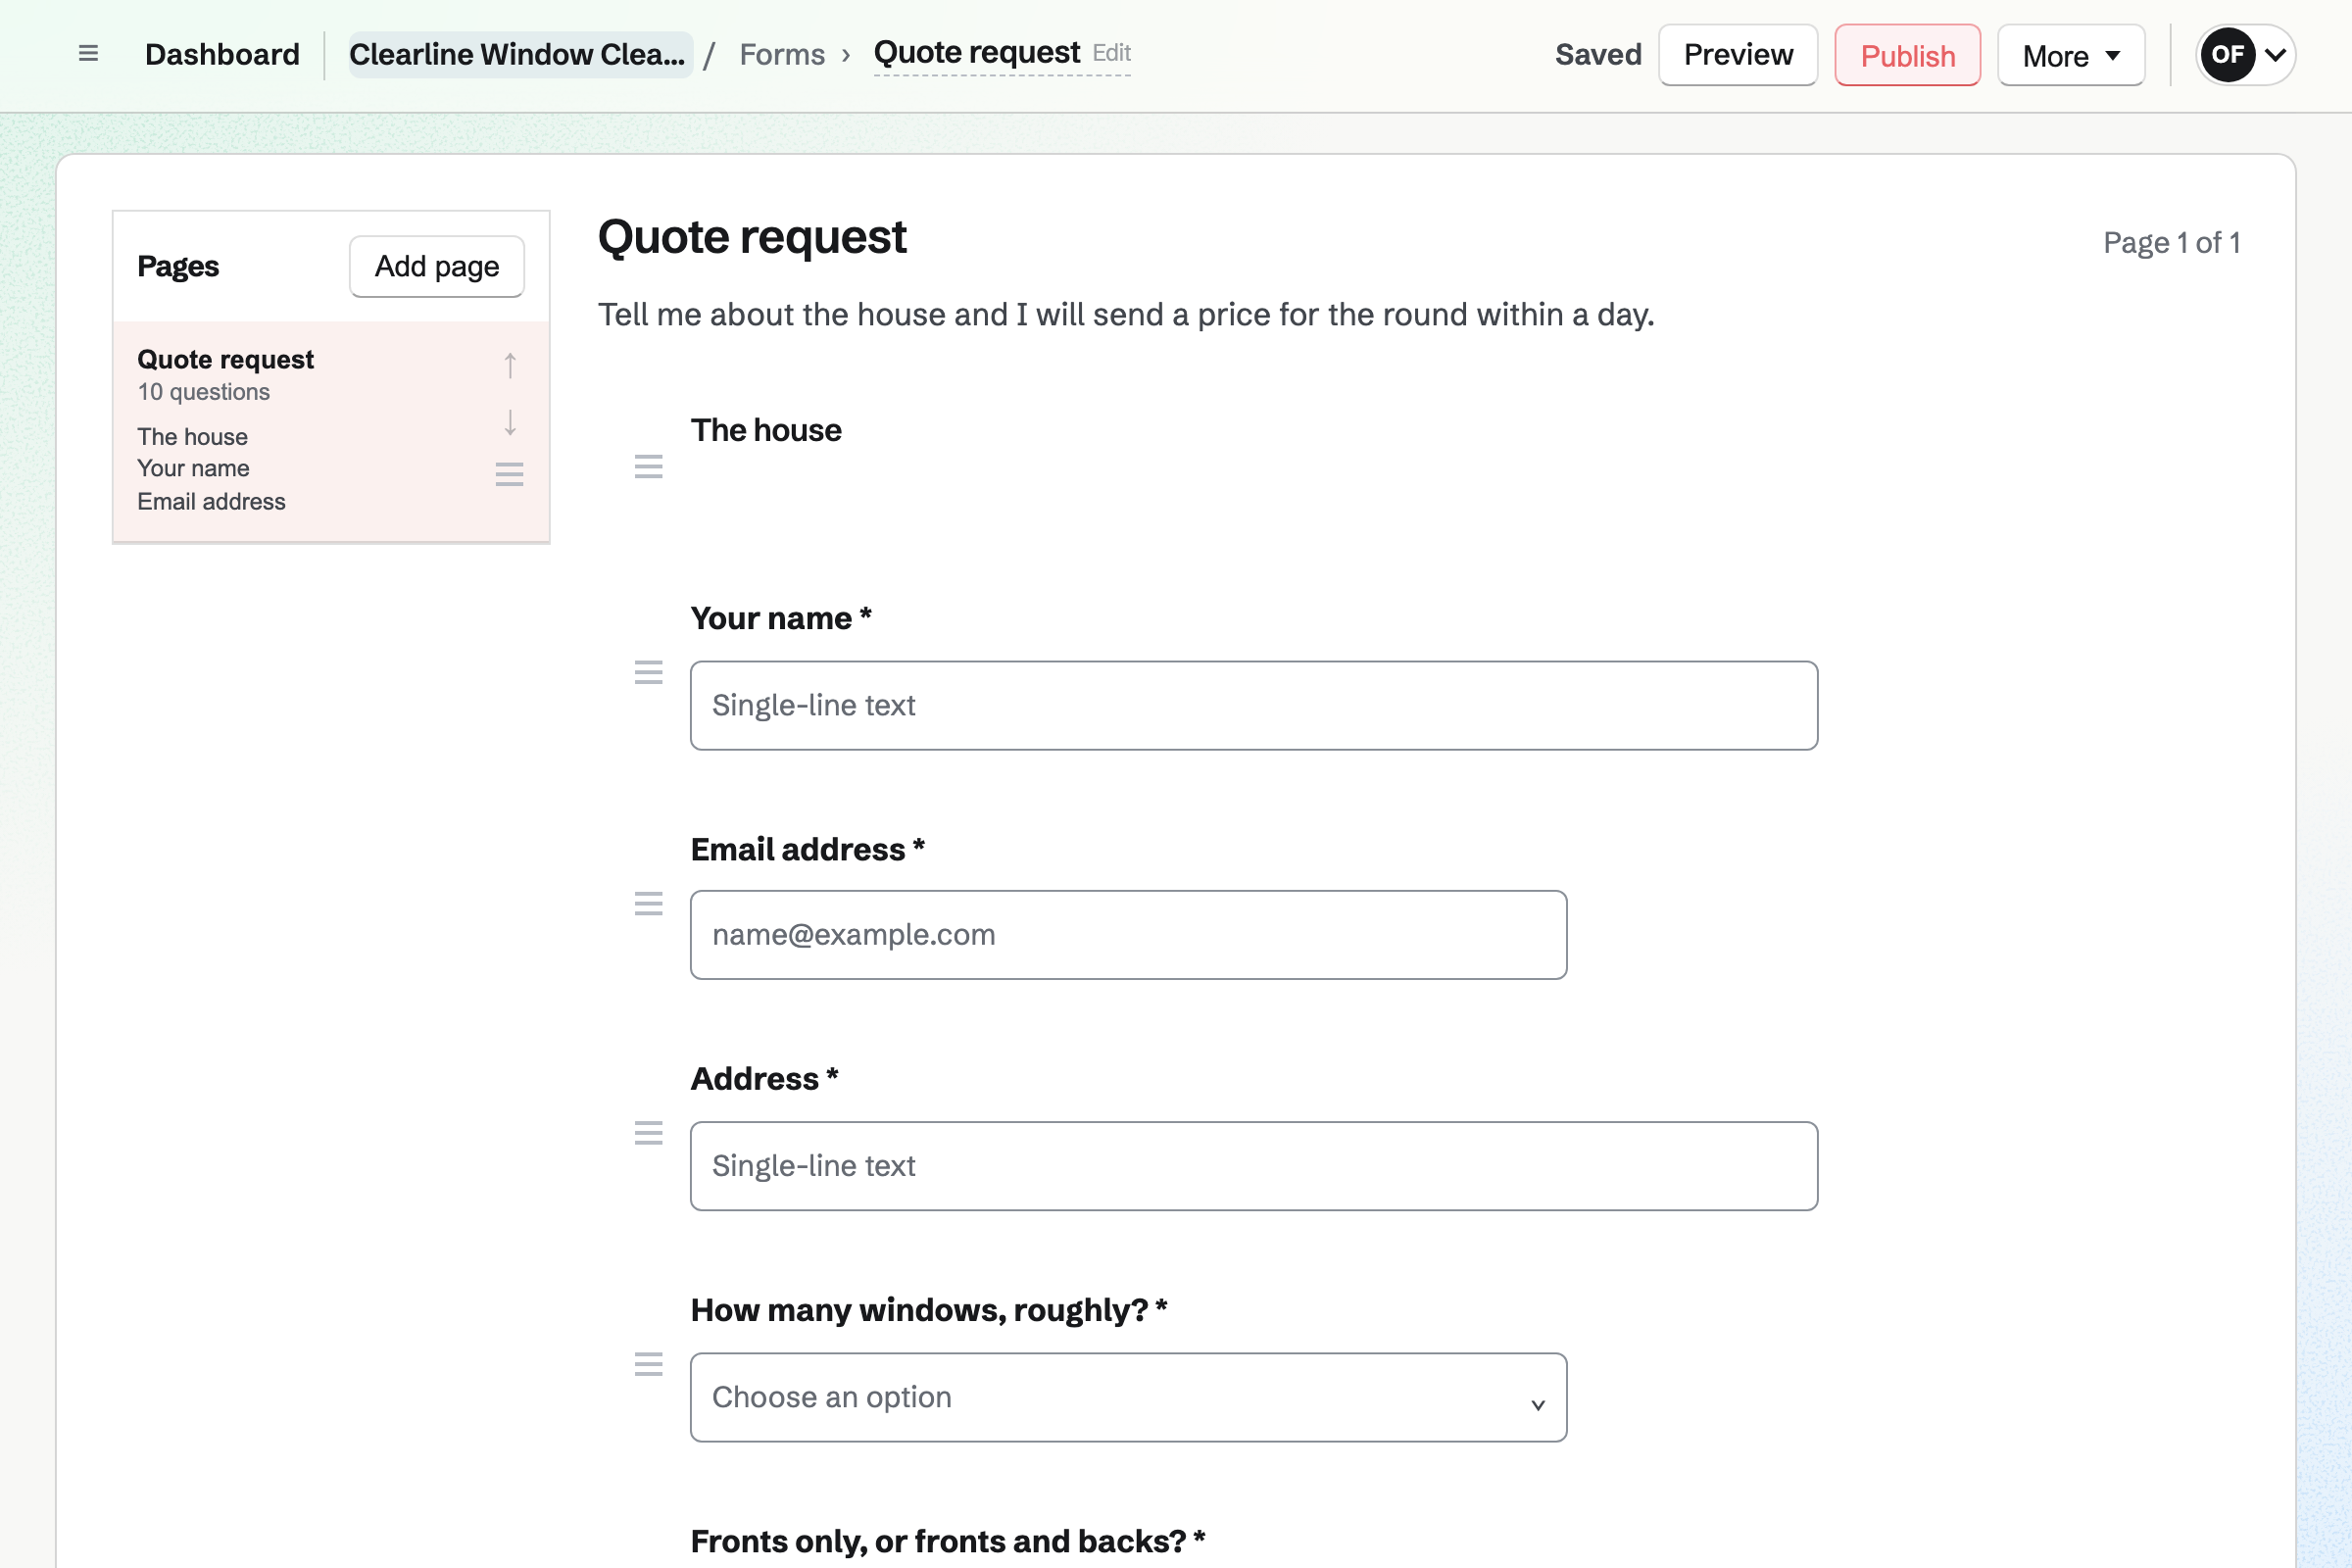Select Email address in pages list
Viewport: 2352px width, 1568px height.
(x=211, y=501)
